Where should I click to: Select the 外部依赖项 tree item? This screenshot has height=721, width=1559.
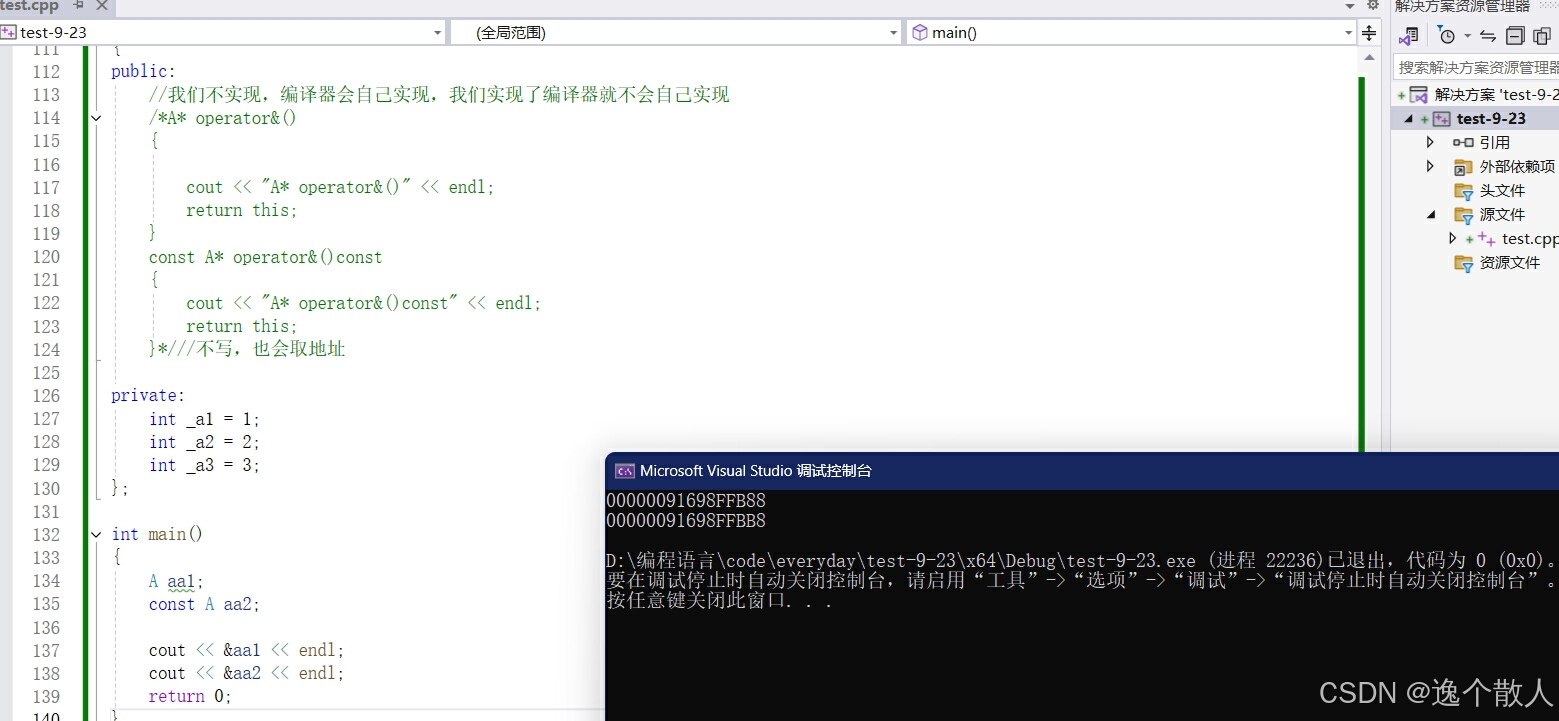(1517, 166)
